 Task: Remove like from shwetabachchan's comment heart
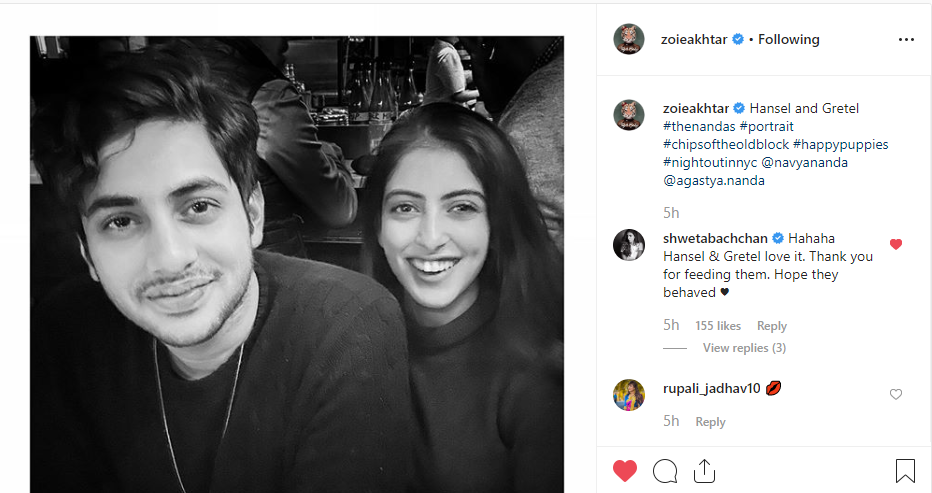click(x=896, y=244)
